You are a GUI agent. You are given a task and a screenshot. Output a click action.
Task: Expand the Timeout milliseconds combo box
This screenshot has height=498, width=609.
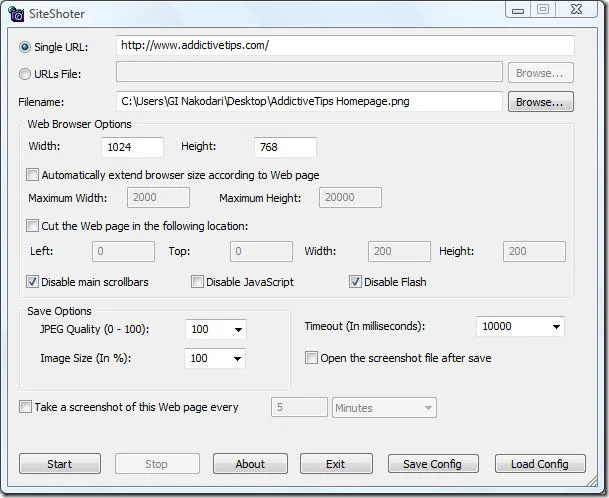click(x=556, y=327)
